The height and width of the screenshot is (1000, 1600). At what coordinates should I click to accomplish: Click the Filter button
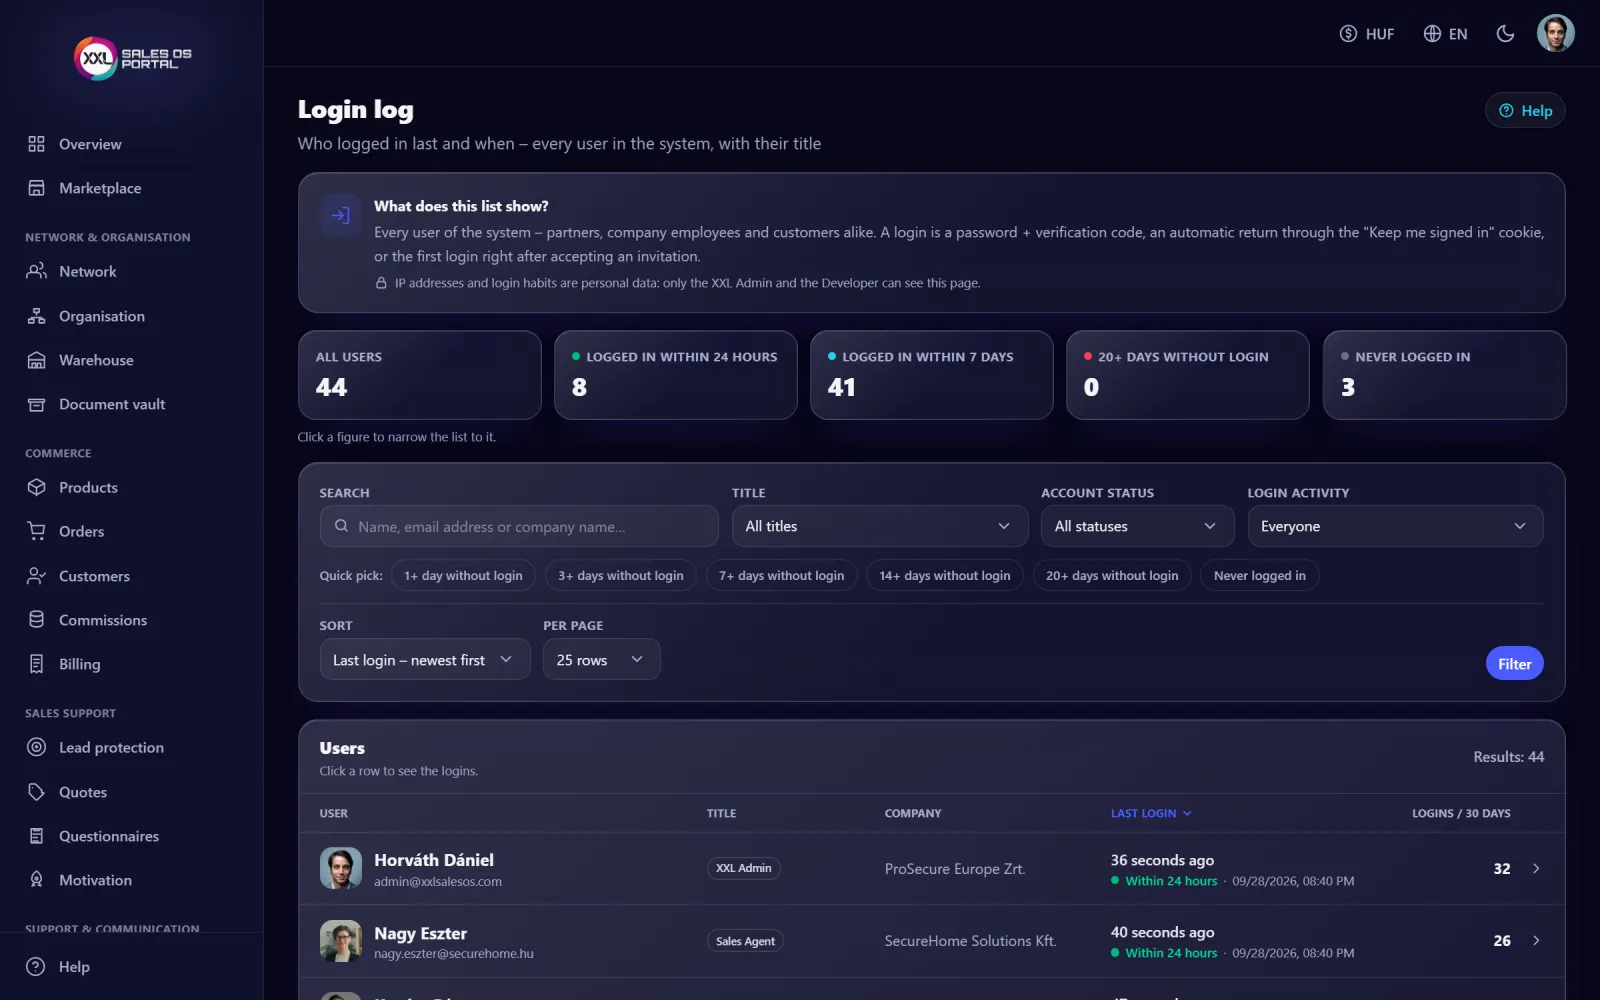pyautogui.click(x=1514, y=664)
